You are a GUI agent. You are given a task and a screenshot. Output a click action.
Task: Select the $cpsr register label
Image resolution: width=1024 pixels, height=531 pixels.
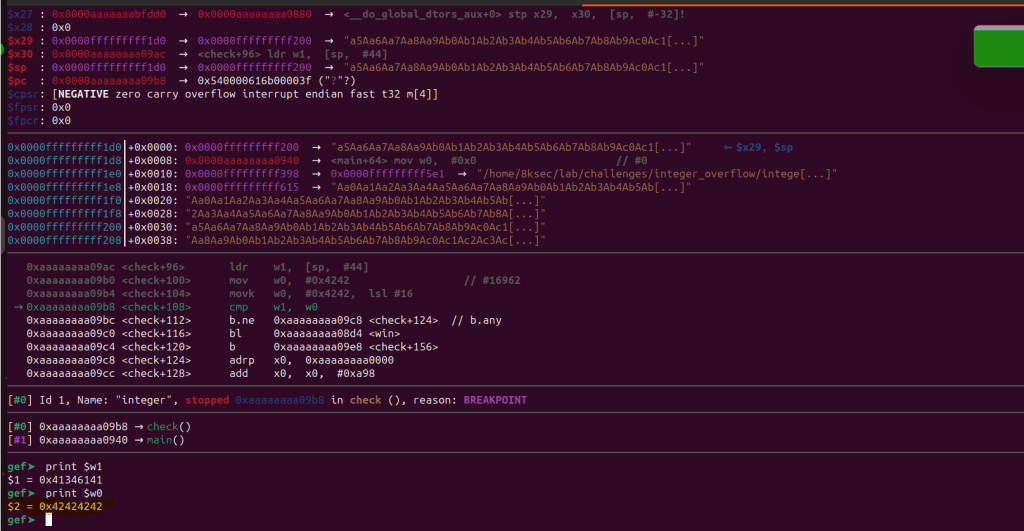tap(24, 94)
